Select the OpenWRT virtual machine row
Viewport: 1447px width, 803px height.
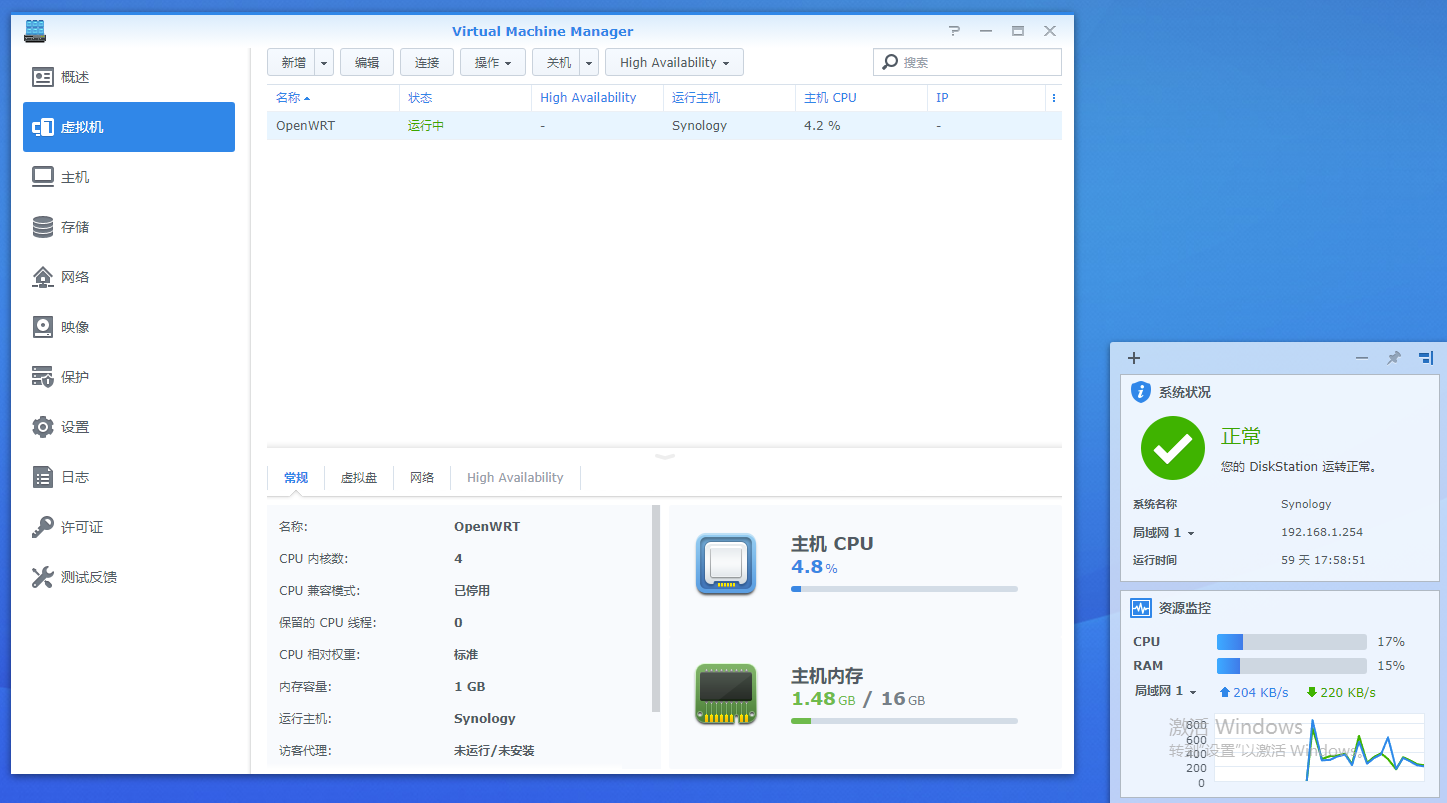(x=664, y=126)
